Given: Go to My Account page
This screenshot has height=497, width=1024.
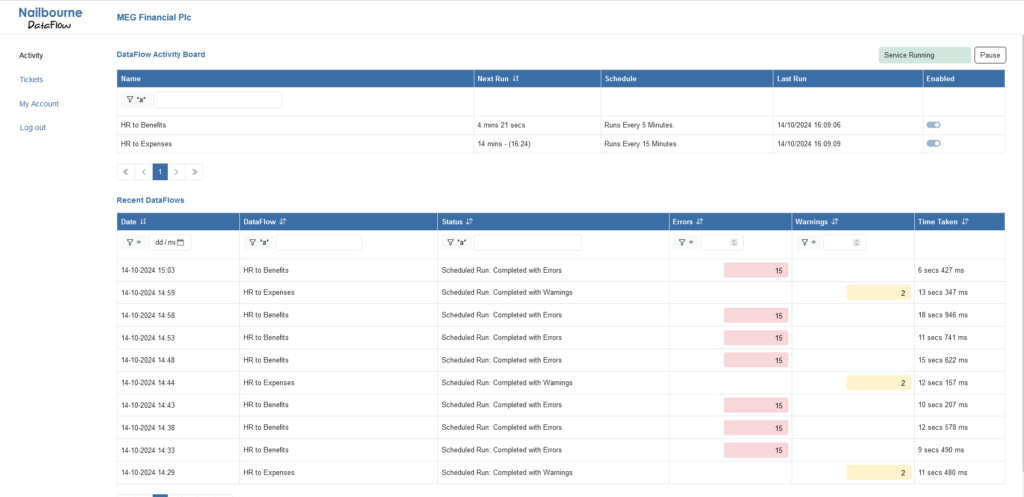Looking at the screenshot, I should coord(39,103).
